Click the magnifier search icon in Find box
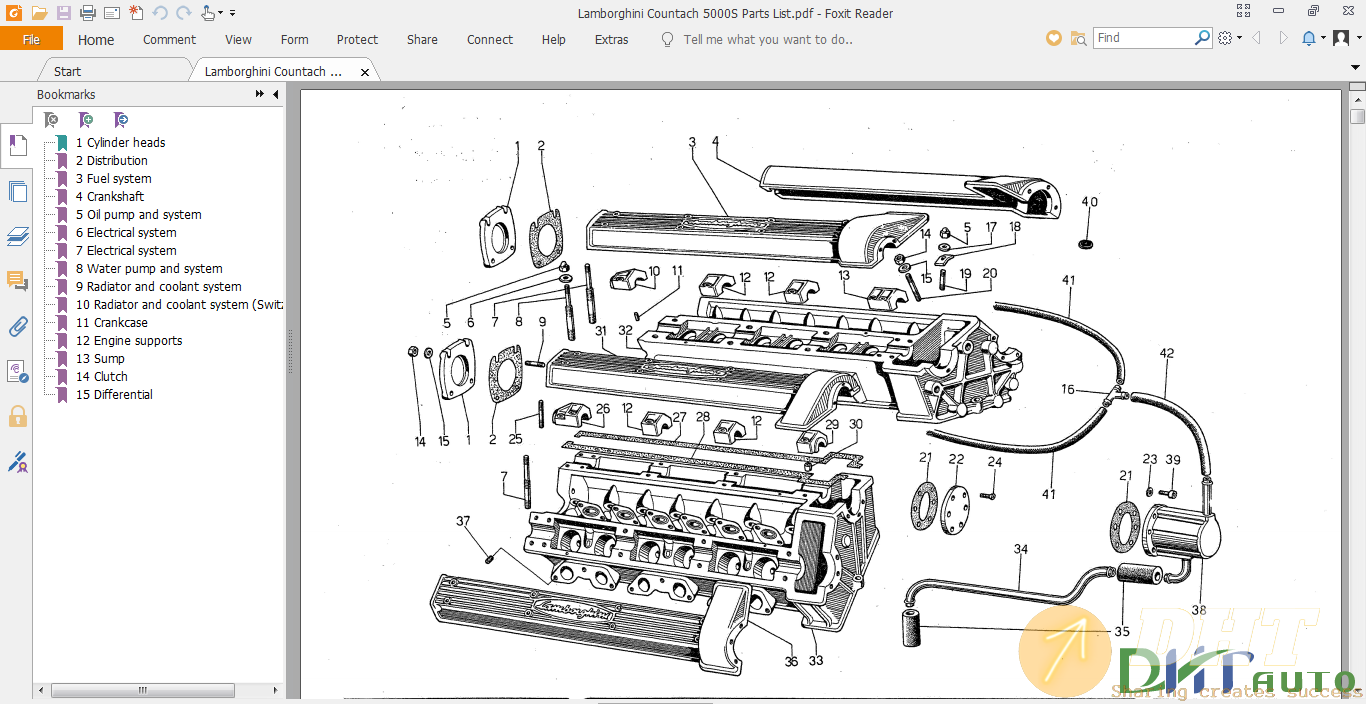 [1203, 38]
